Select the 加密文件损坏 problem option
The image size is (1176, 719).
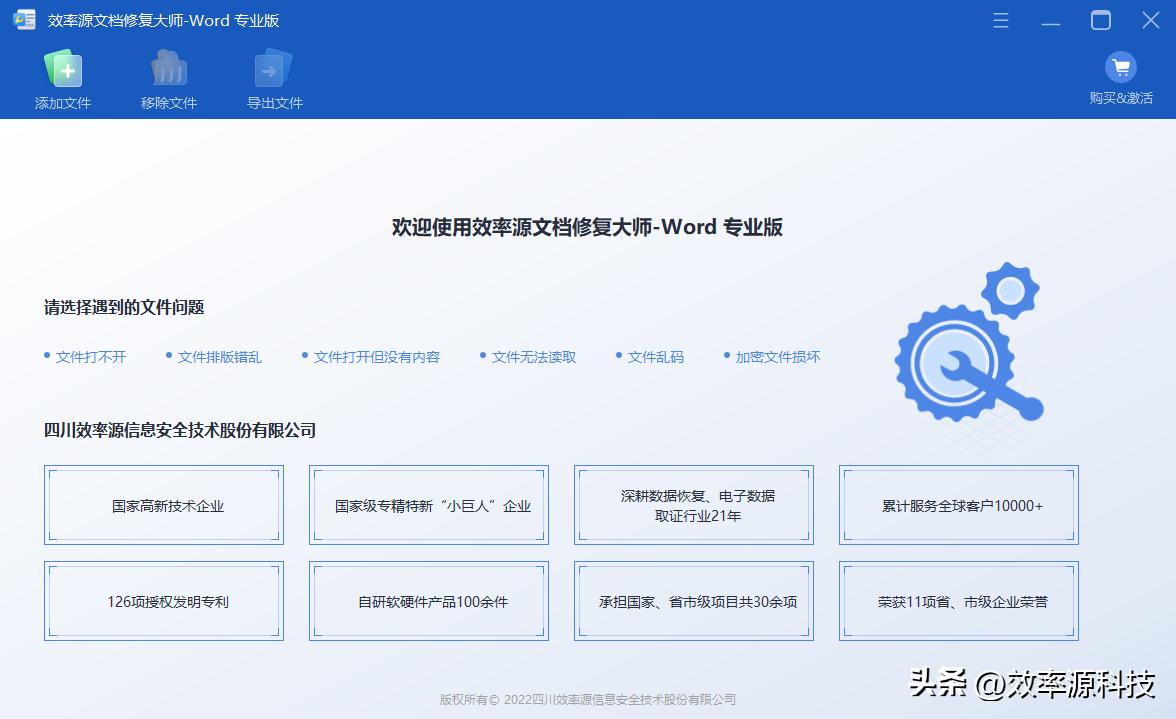pyautogui.click(x=780, y=356)
